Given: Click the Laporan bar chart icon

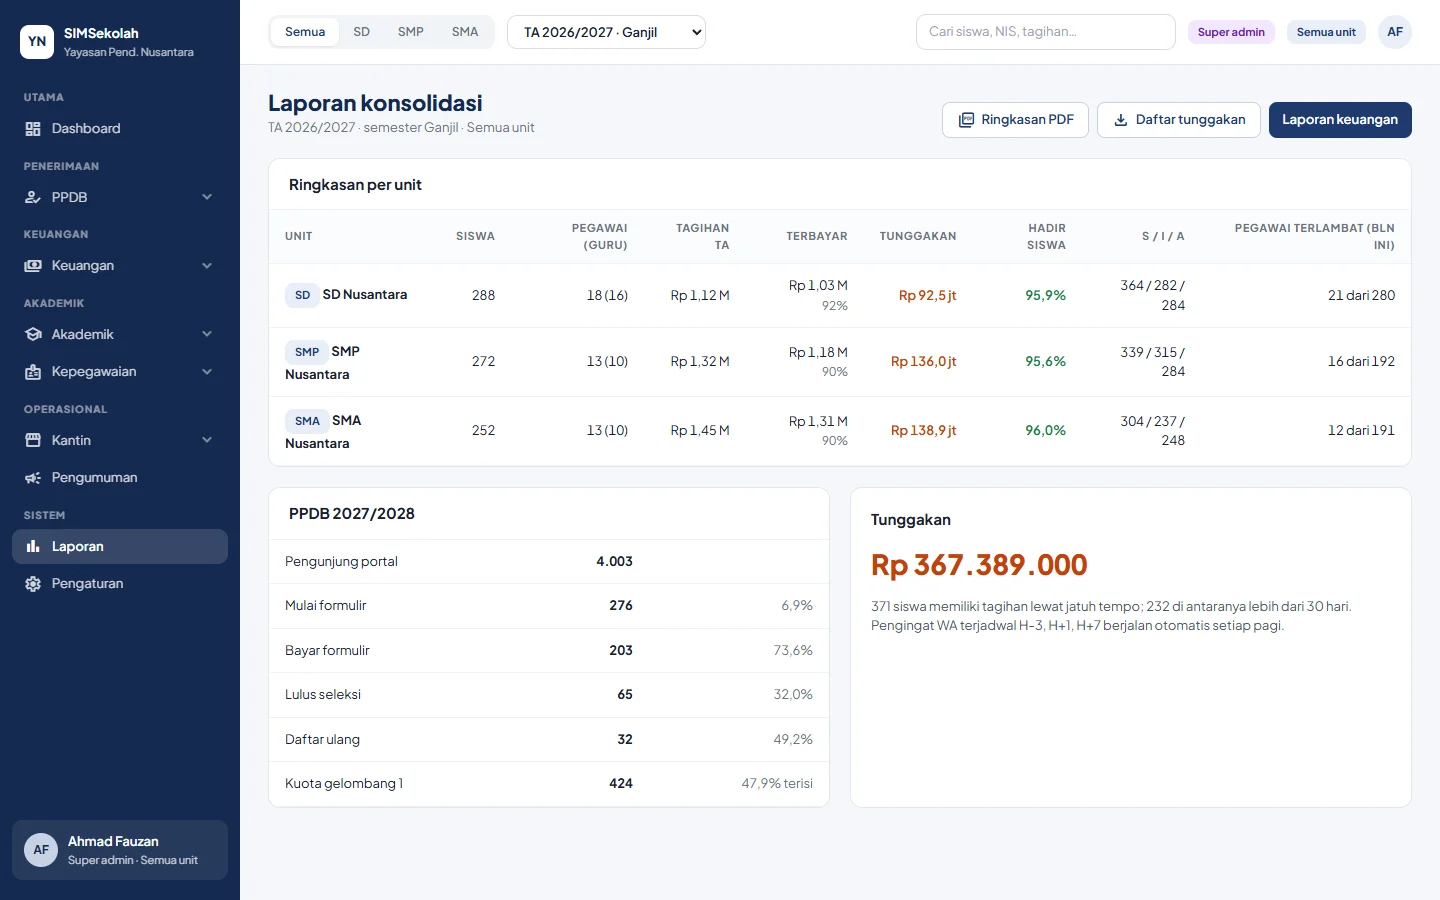Looking at the screenshot, I should [33, 547].
